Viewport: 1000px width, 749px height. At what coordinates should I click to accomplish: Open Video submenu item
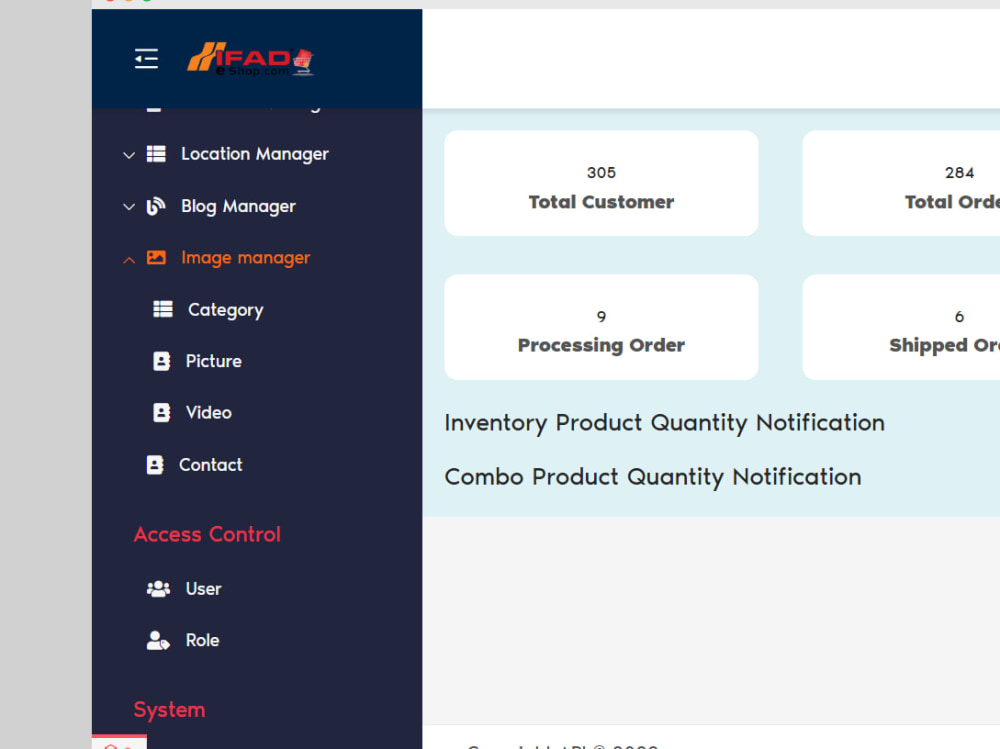coord(209,413)
